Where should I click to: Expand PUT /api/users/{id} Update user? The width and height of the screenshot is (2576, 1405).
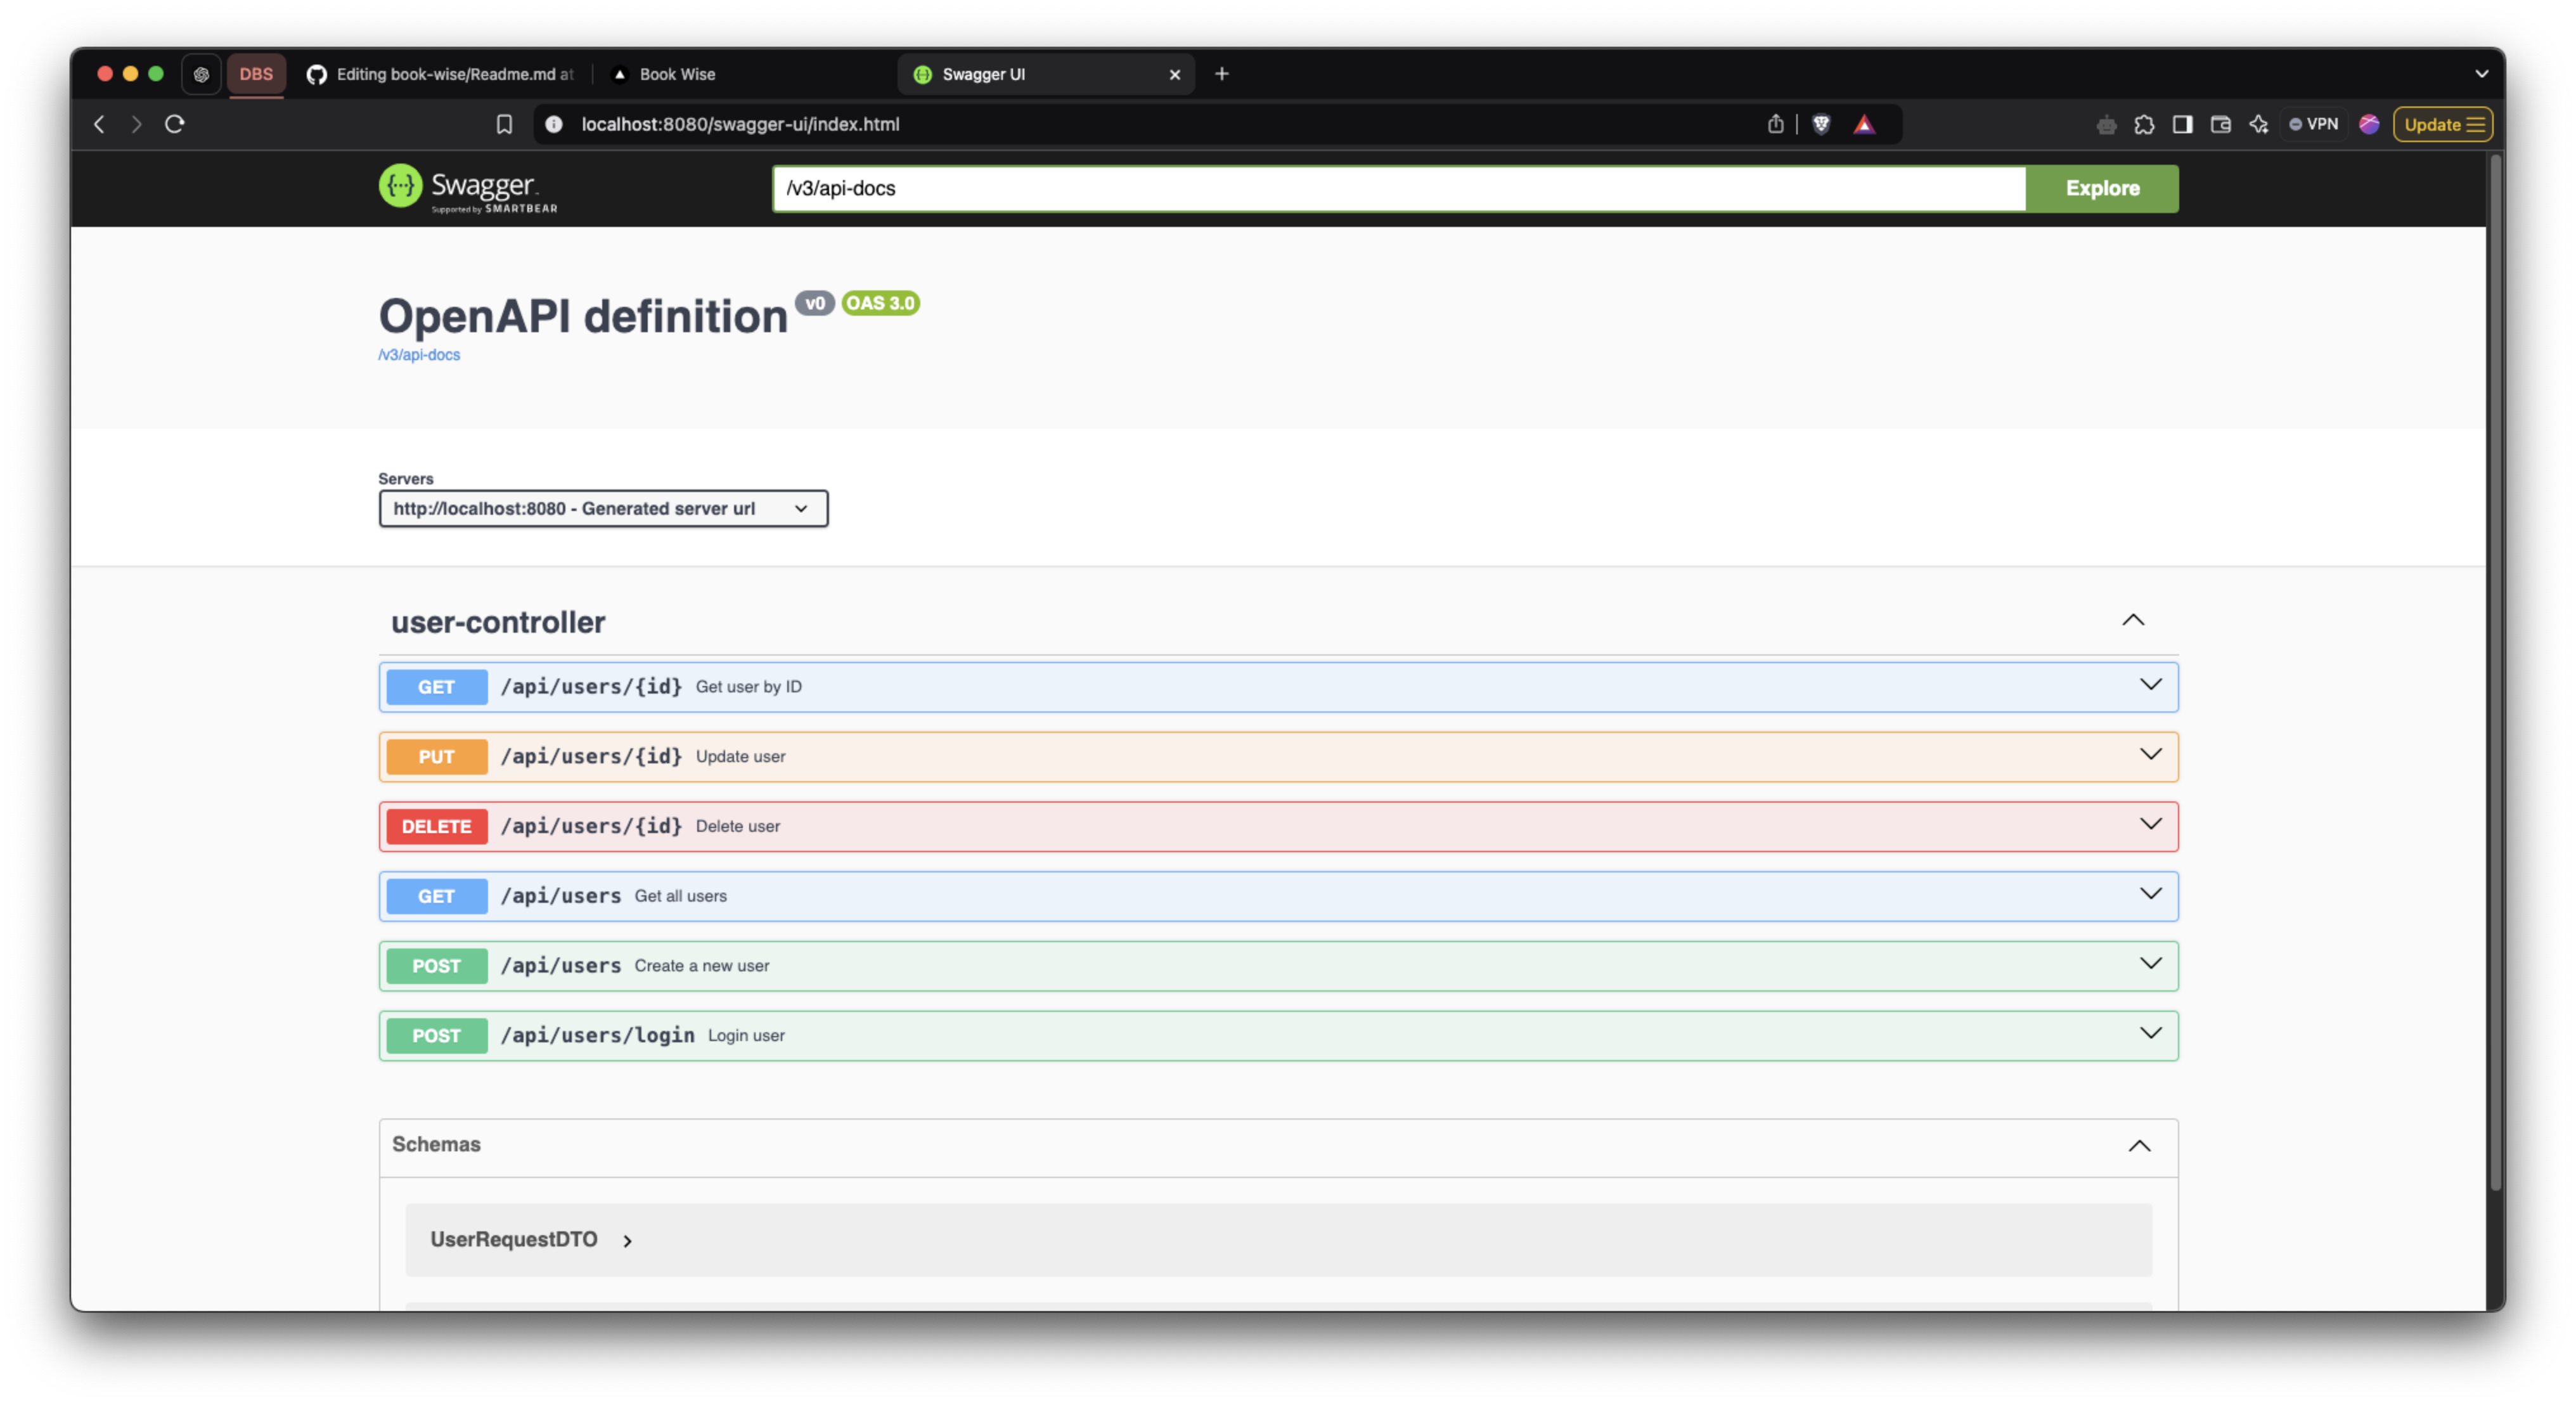[x=1278, y=756]
